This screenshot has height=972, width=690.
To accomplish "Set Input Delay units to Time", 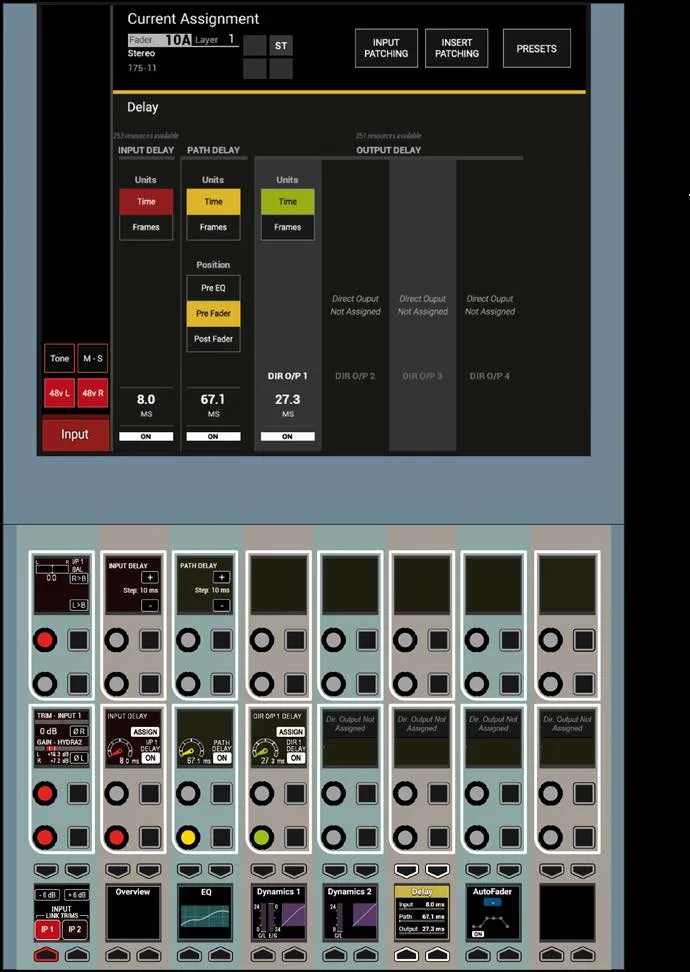I will click(146, 201).
